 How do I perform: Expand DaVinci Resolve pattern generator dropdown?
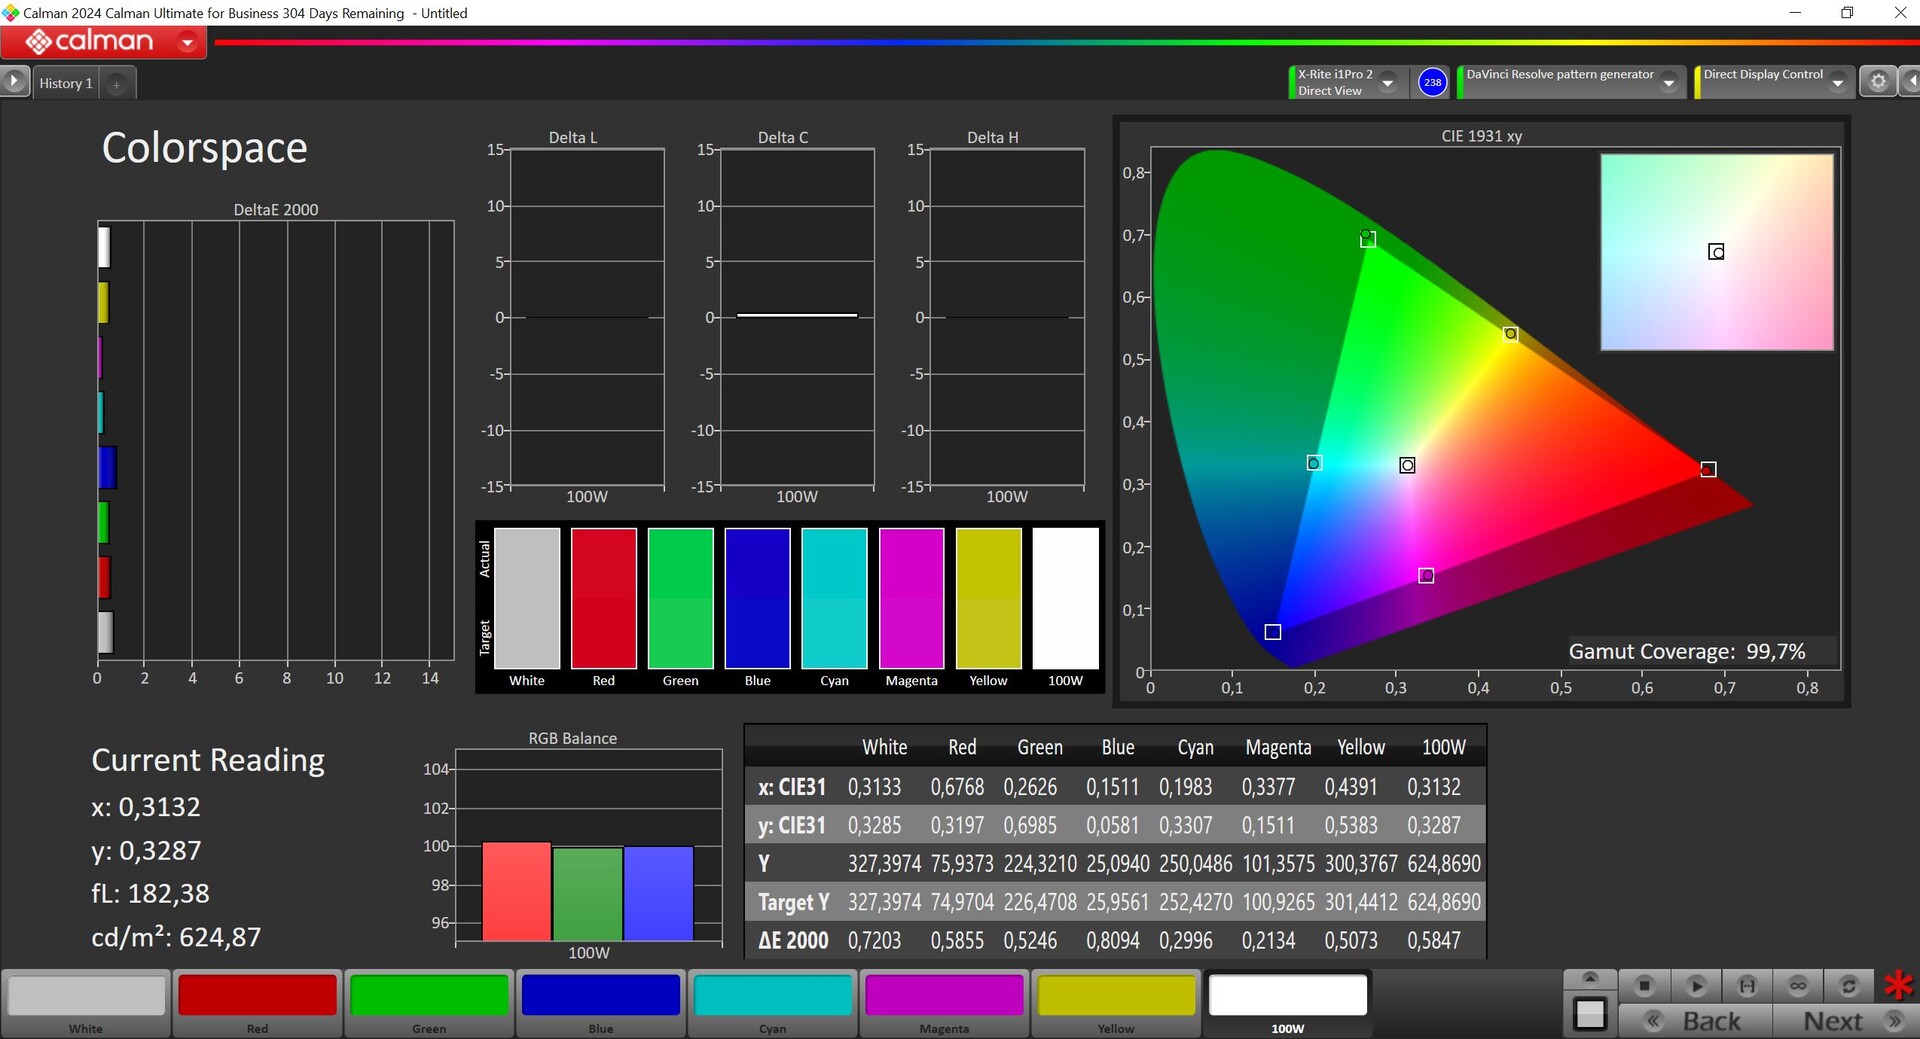[x=1669, y=83]
